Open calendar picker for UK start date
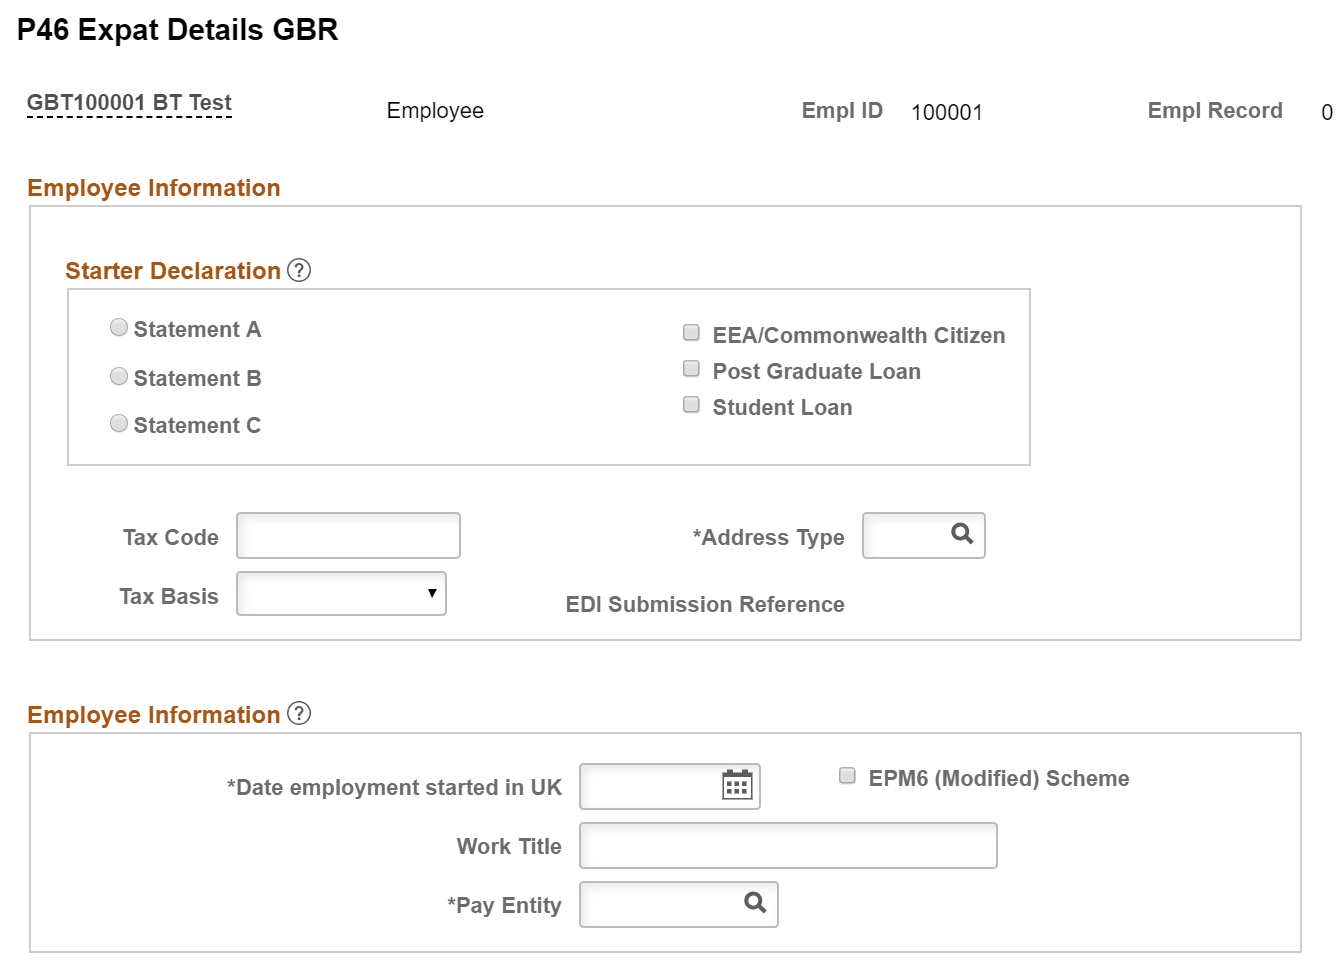The height and width of the screenshot is (964, 1341). (x=737, y=785)
